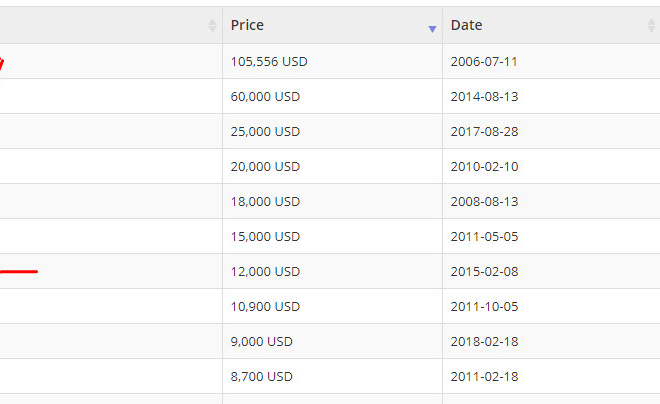Image resolution: width=660 pixels, height=404 pixels.
Task: Click the date 2018-02-18
Action: [x=484, y=341]
